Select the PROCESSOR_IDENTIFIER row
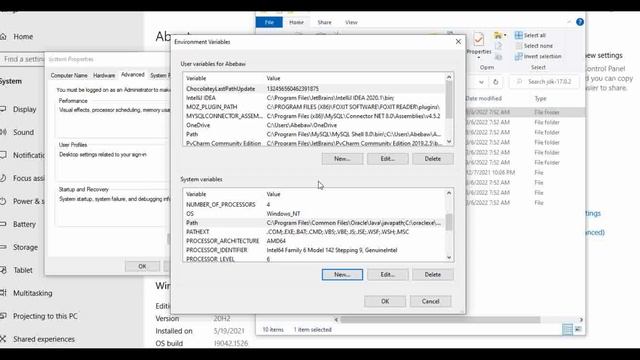Viewport: 640px width, 360px height. (314, 250)
